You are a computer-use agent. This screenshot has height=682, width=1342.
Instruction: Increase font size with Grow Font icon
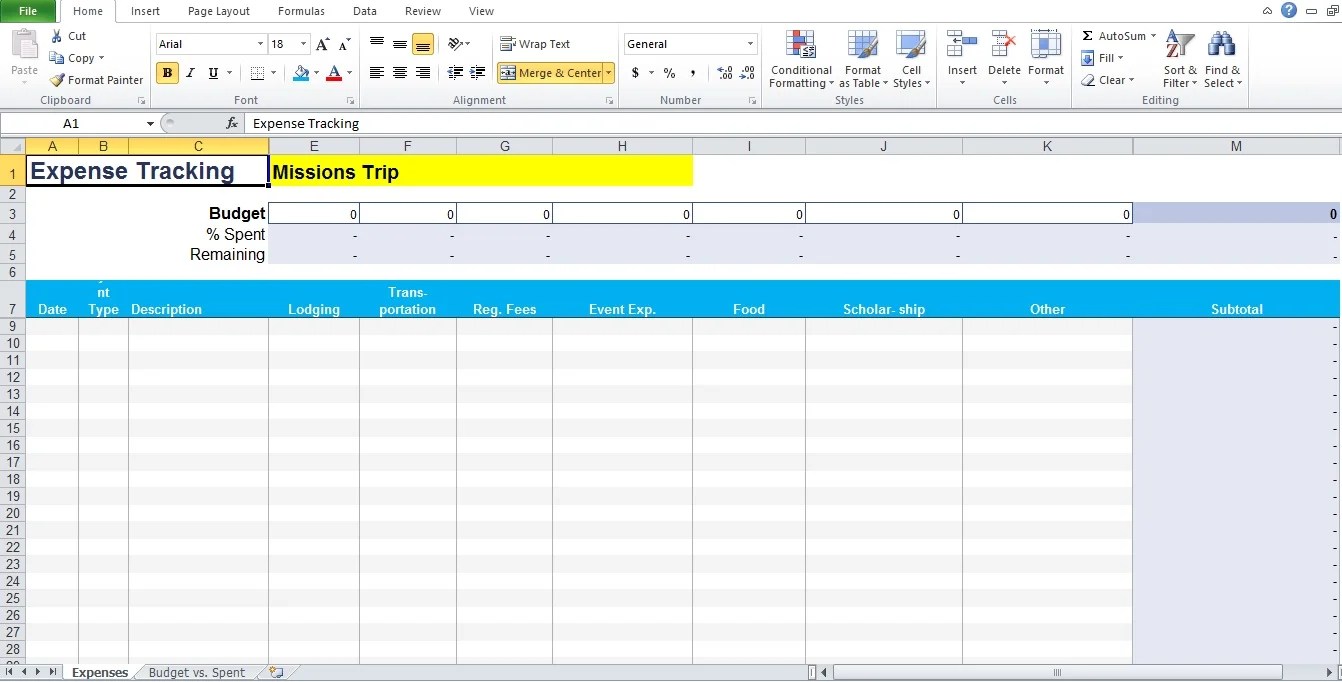322,44
